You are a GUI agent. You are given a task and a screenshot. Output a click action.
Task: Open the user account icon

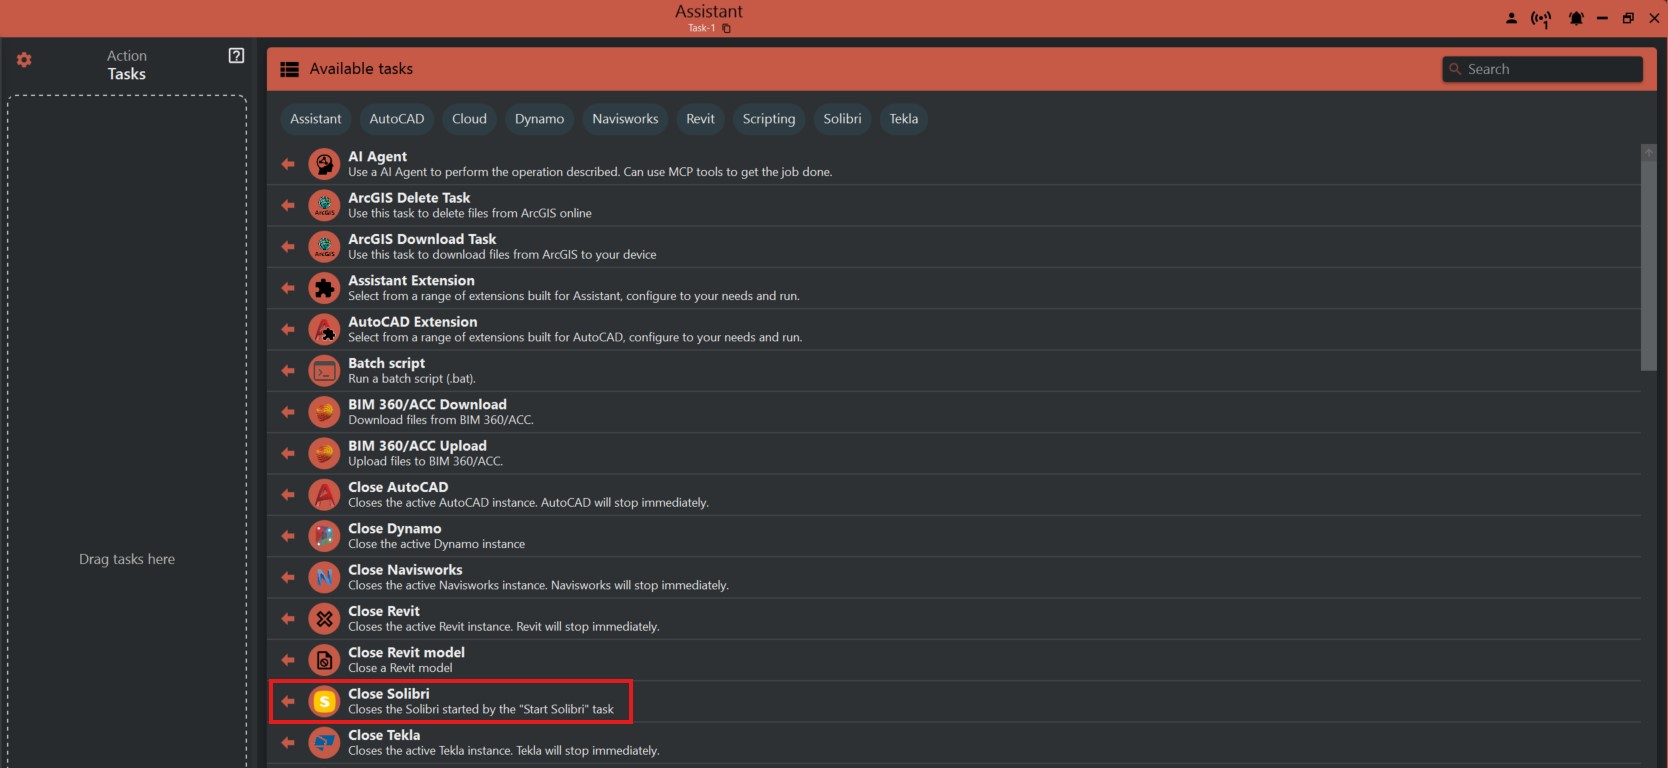point(1511,18)
